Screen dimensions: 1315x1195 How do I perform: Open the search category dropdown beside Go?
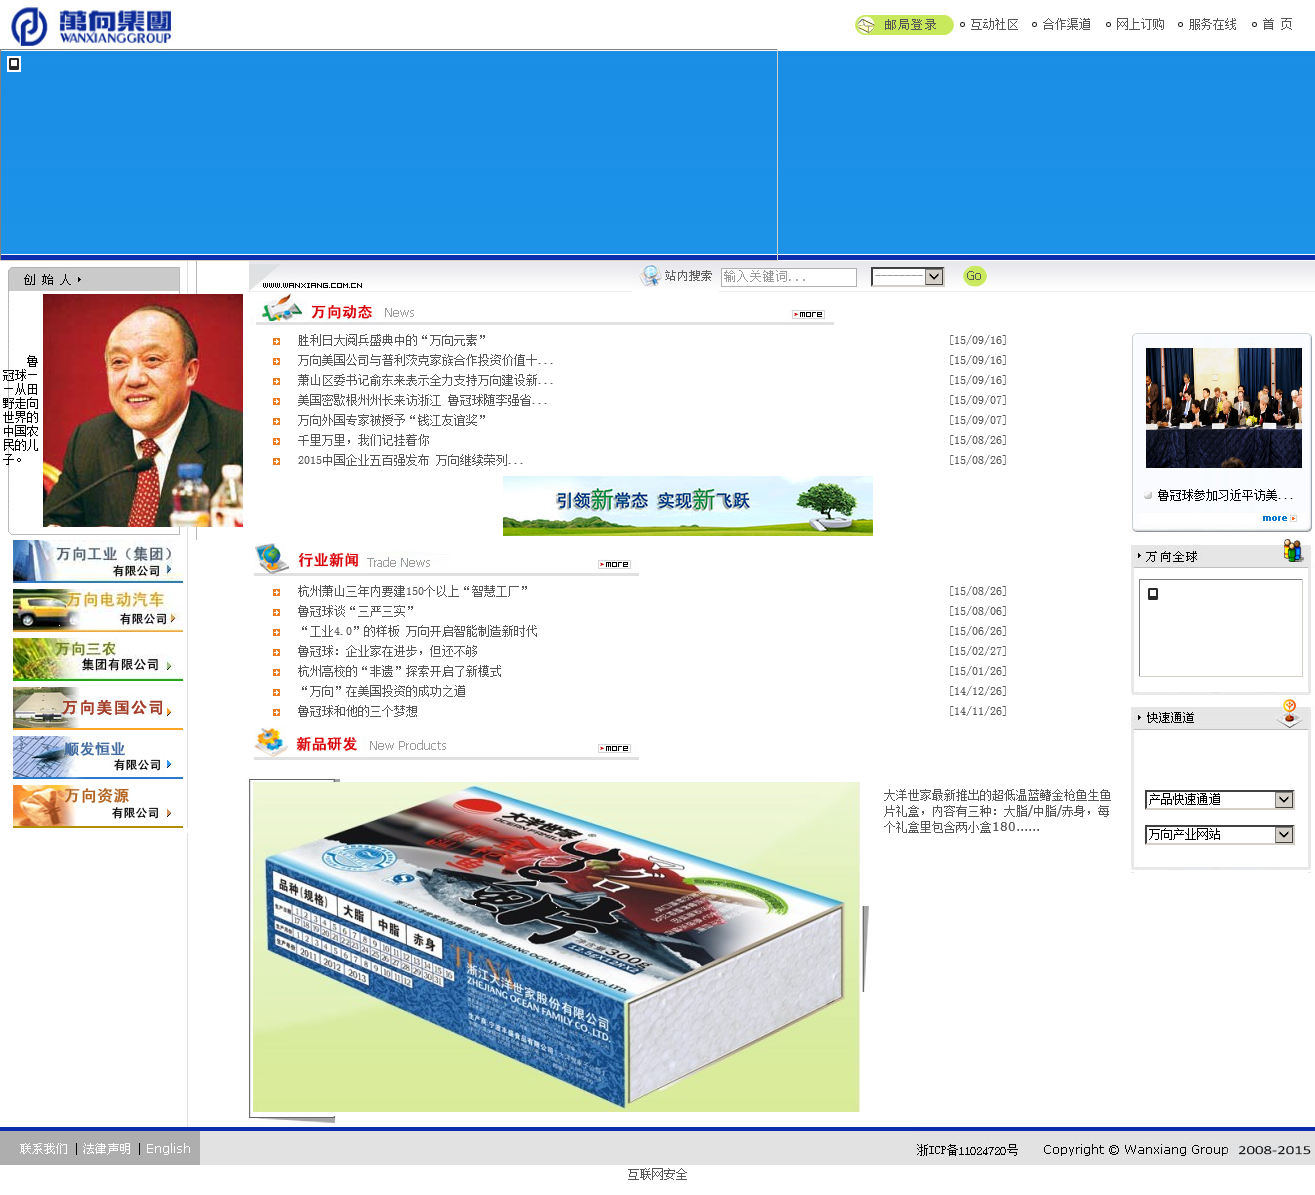(x=907, y=277)
